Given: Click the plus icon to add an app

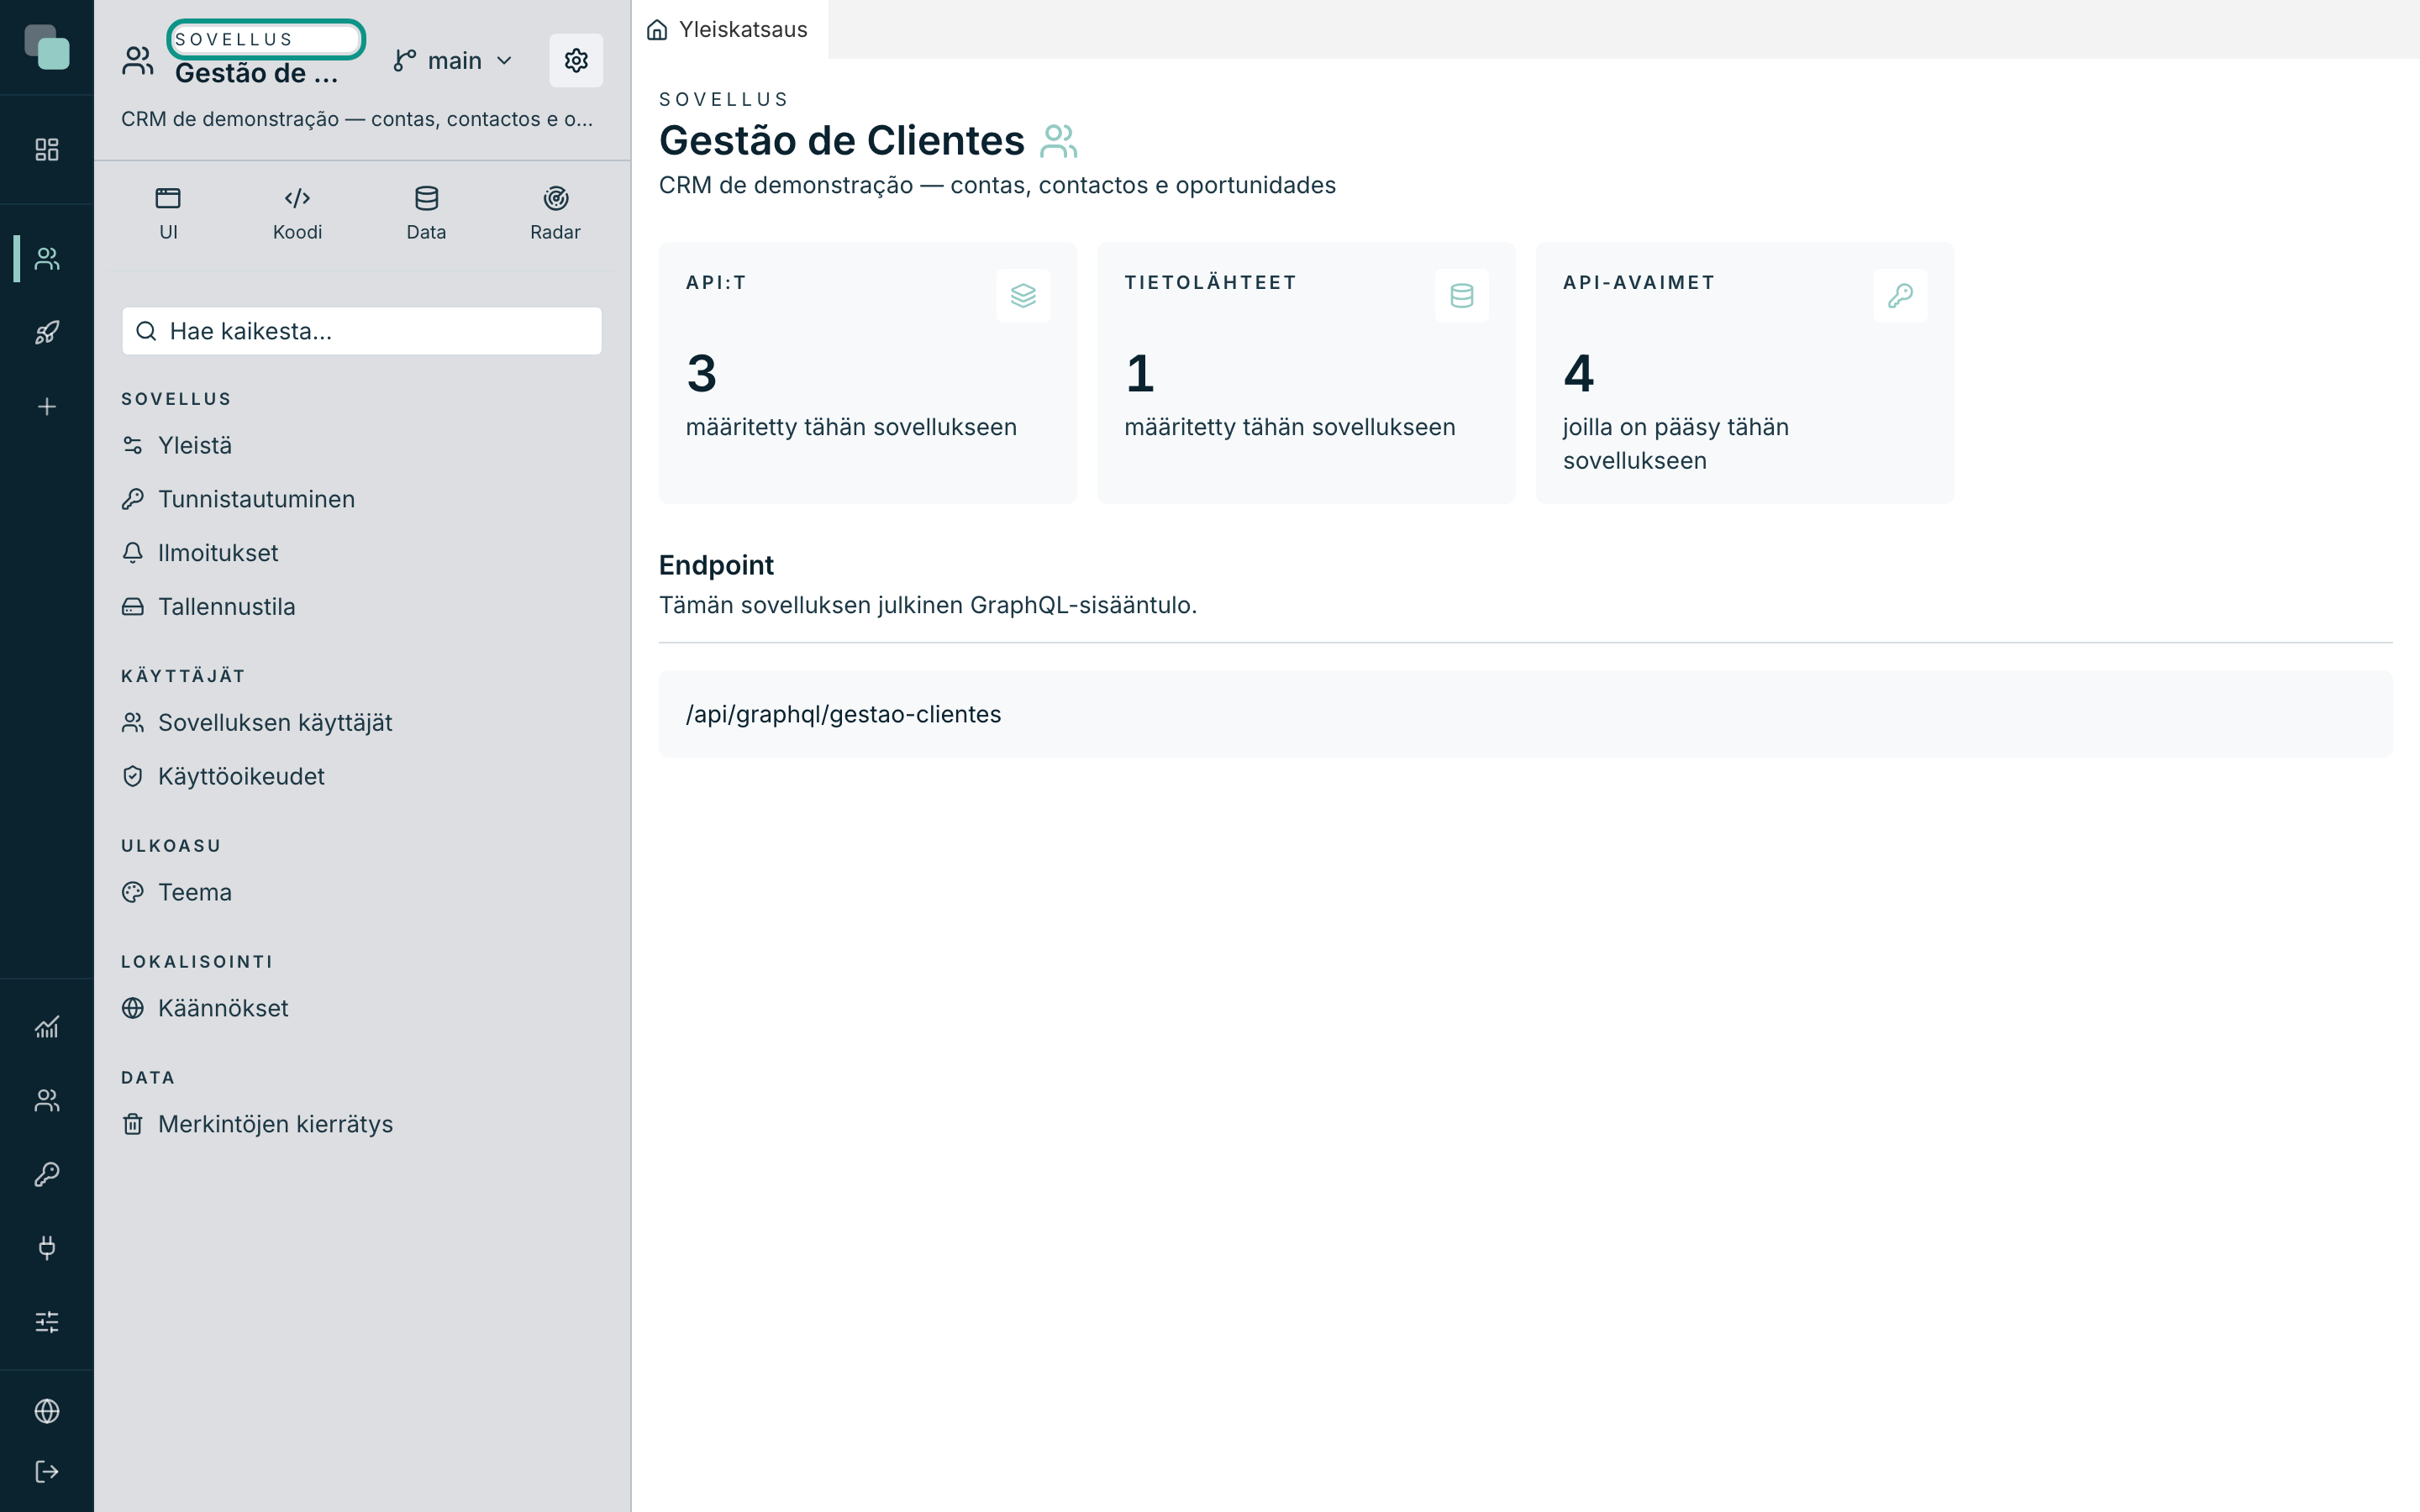Looking at the screenshot, I should tap(47, 407).
